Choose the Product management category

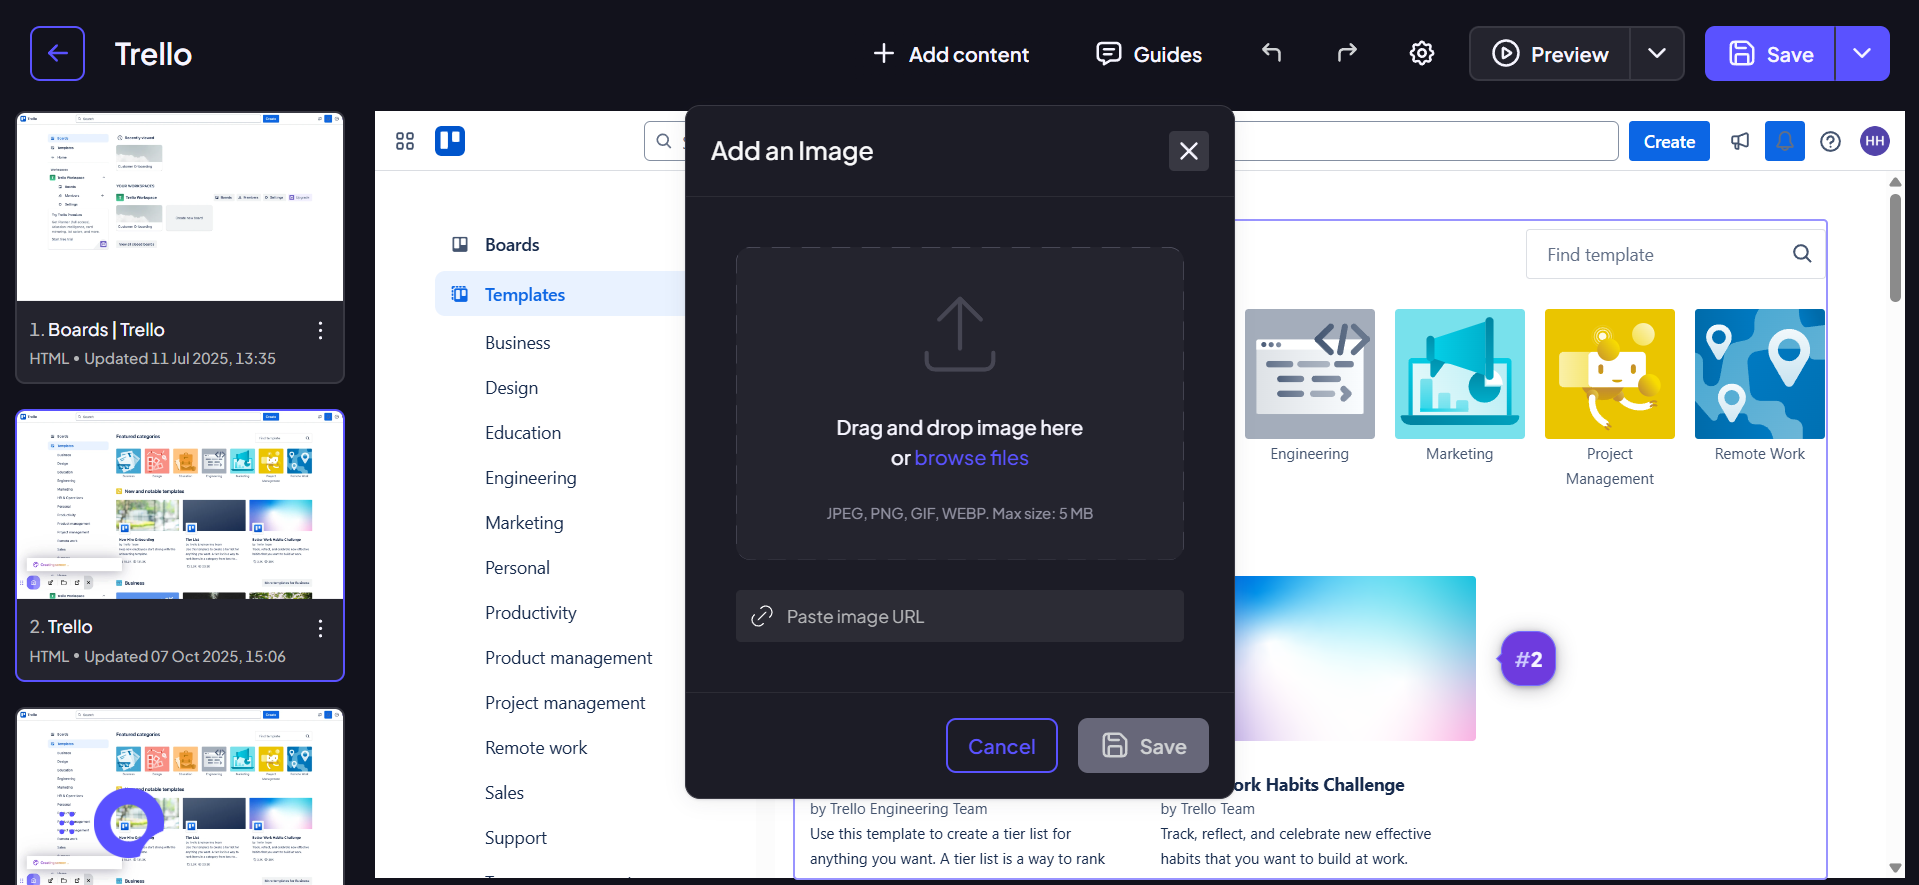(x=568, y=658)
